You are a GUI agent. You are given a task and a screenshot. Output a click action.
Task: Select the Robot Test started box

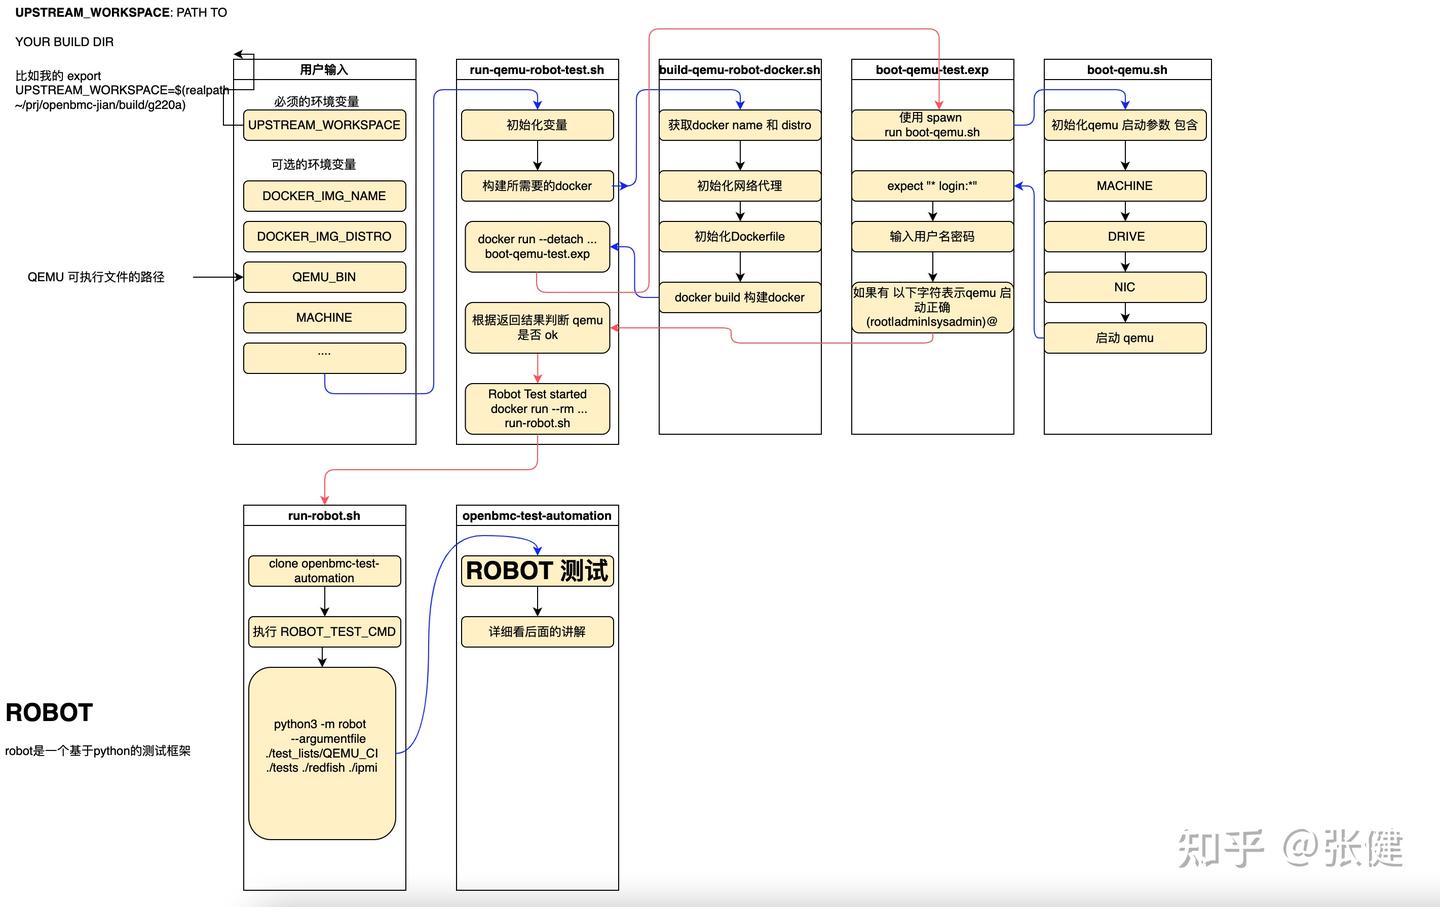537,409
